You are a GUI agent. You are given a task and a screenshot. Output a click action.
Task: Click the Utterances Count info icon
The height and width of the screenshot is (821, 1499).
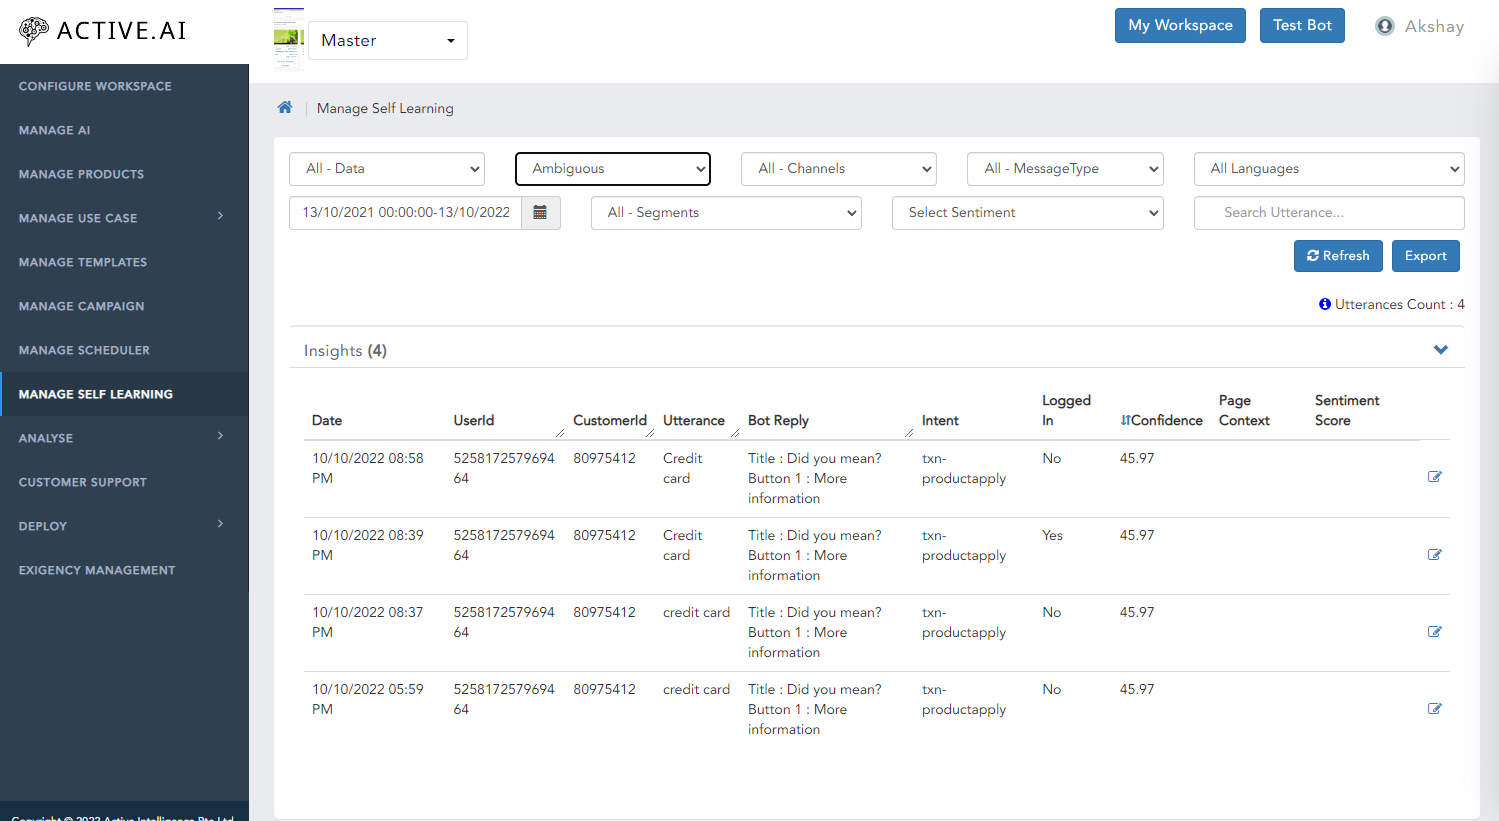(x=1325, y=304)
